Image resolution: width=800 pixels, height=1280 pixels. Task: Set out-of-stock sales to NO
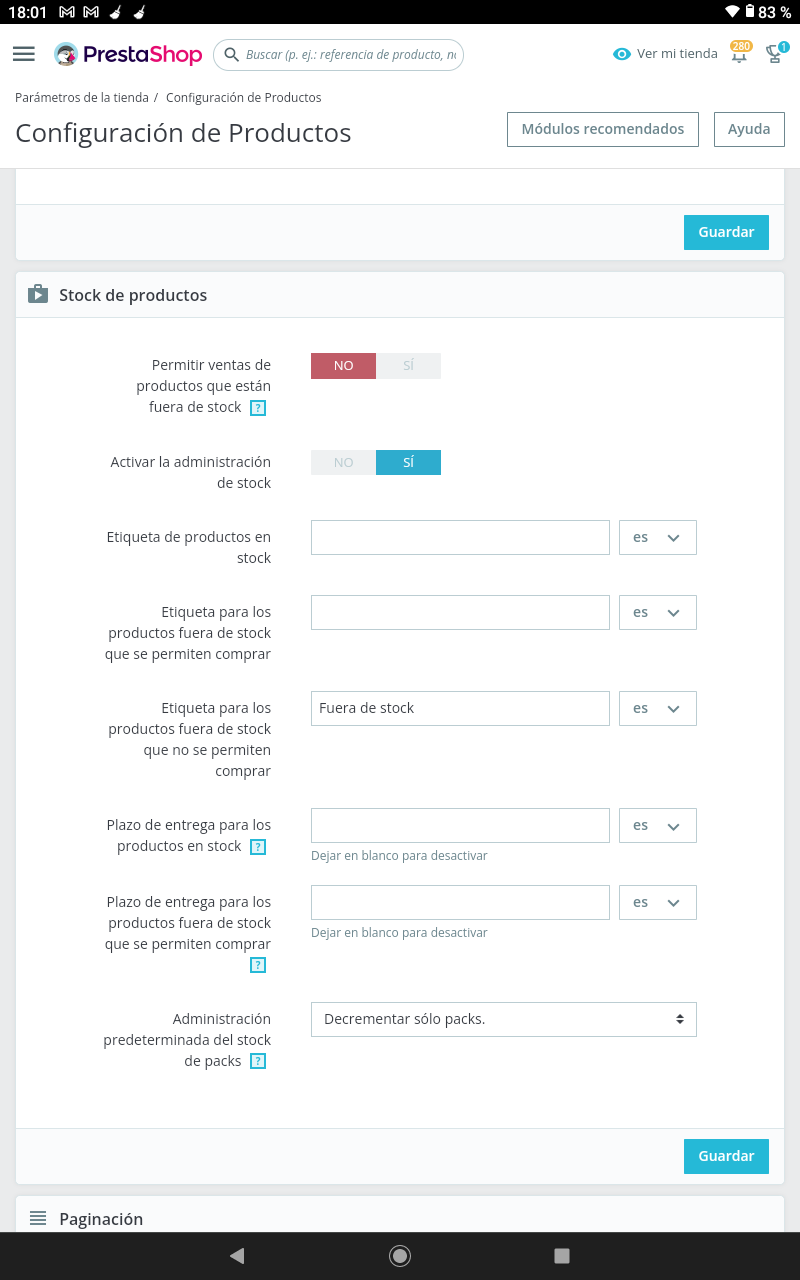point(343,366)
